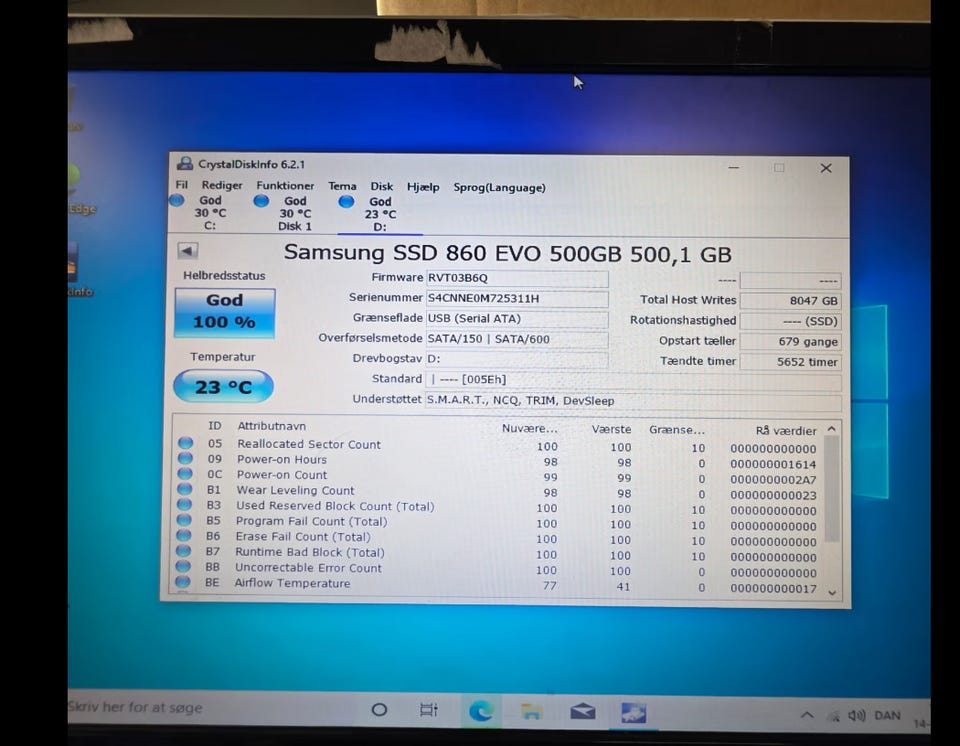Viewport: 960px width, 746px height.
Task: Select the Program Fail Count (Total) row
Action: click(x=498, y=522)
